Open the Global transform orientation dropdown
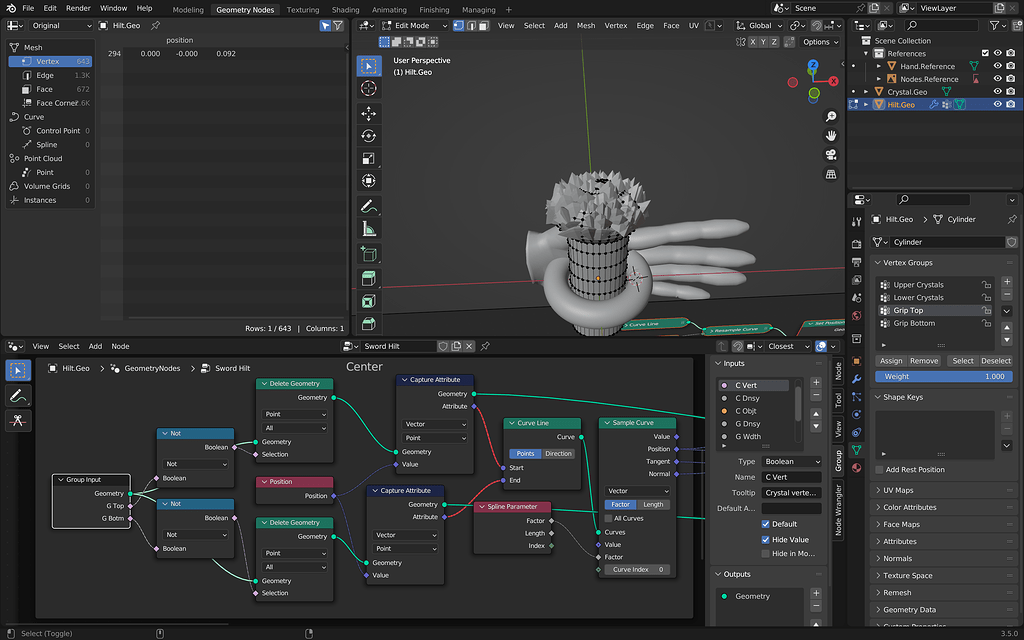 click(758, 25)
